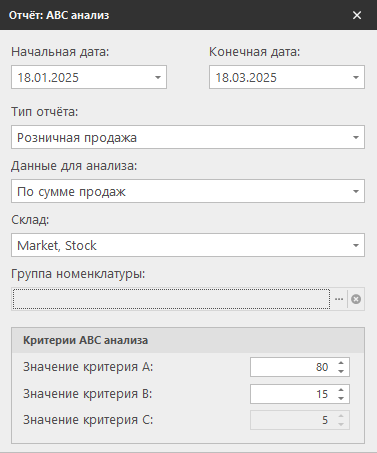Click the Market, Stock warehouse field
The image size is (377, 453).
coord(188,245)
